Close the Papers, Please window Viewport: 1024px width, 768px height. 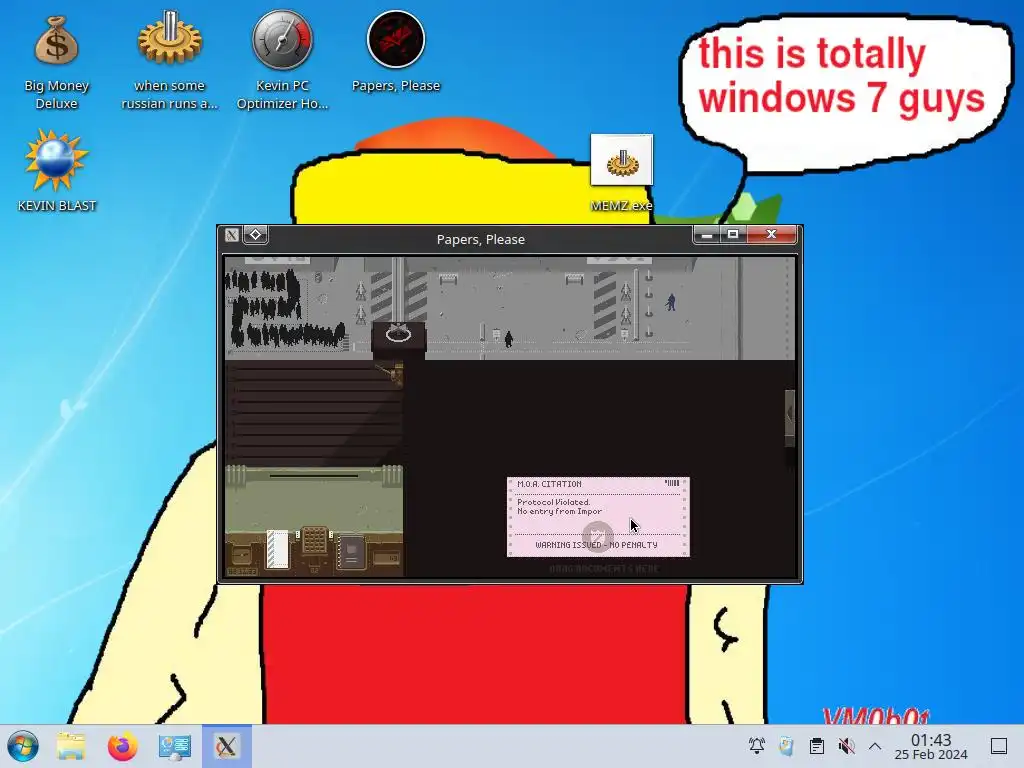click(x=771, y=234)
